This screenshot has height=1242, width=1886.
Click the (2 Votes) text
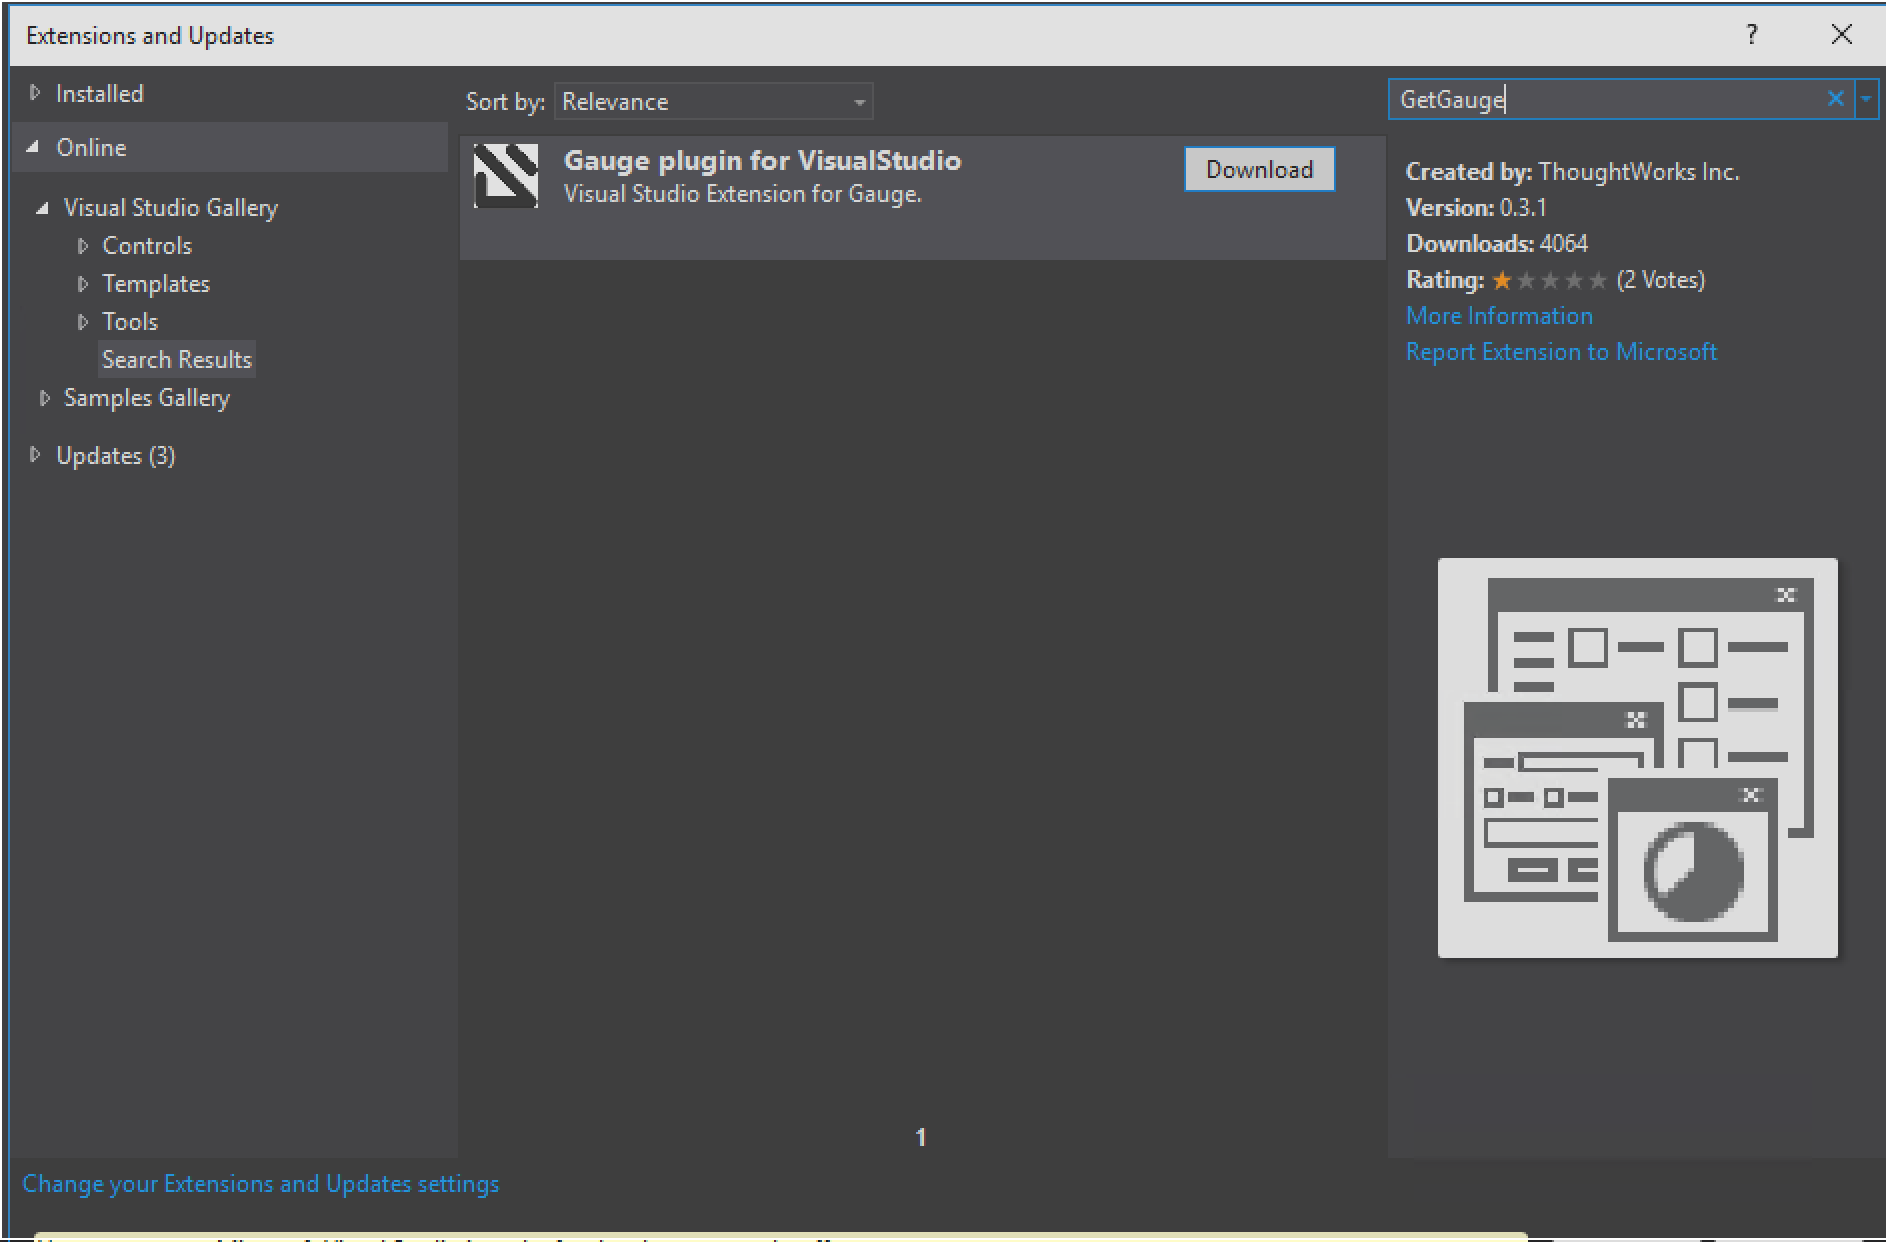pos(1661,280)
